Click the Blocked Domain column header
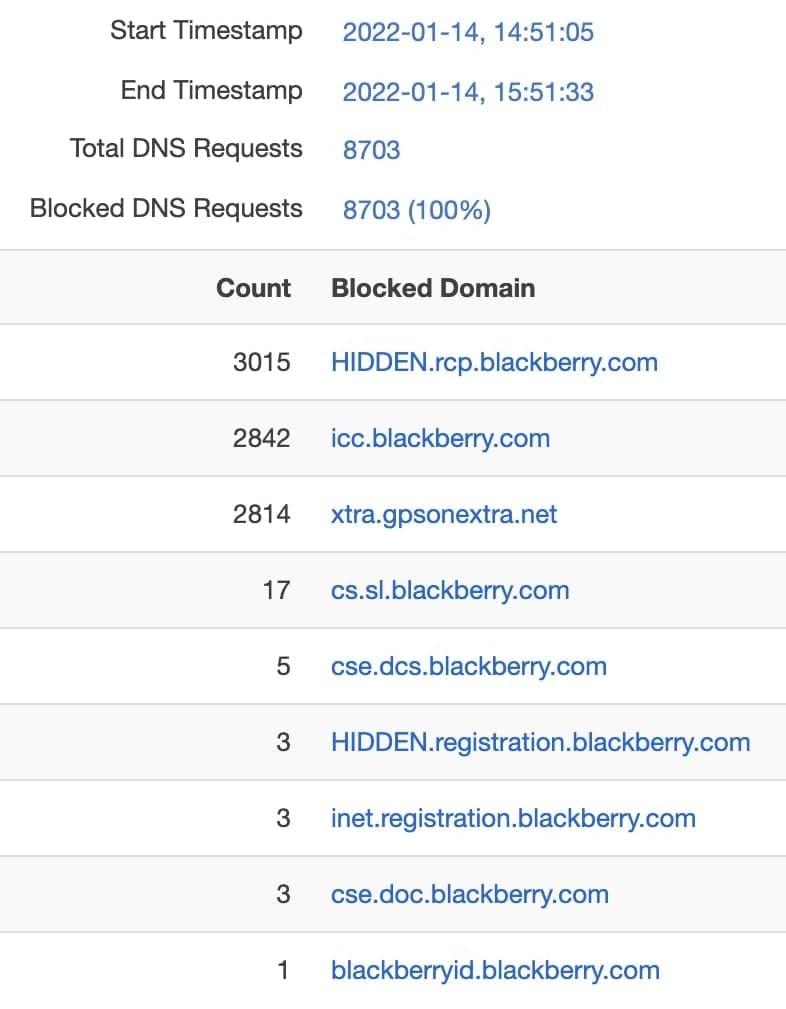The image size is (786, 1009). tap(433, 288)
